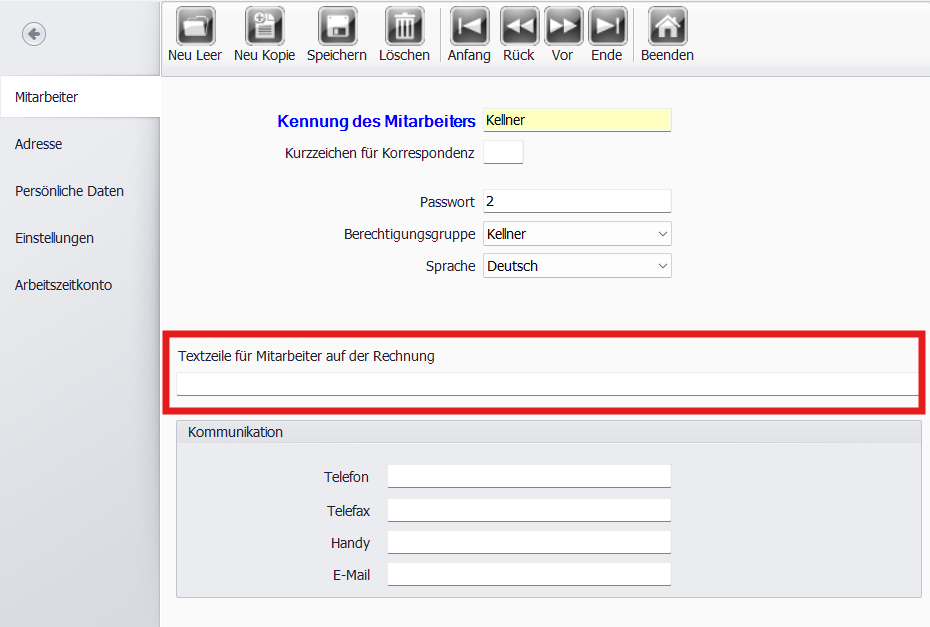
Task: Open the Sprache dropdown
Action: tap(577, 266)
